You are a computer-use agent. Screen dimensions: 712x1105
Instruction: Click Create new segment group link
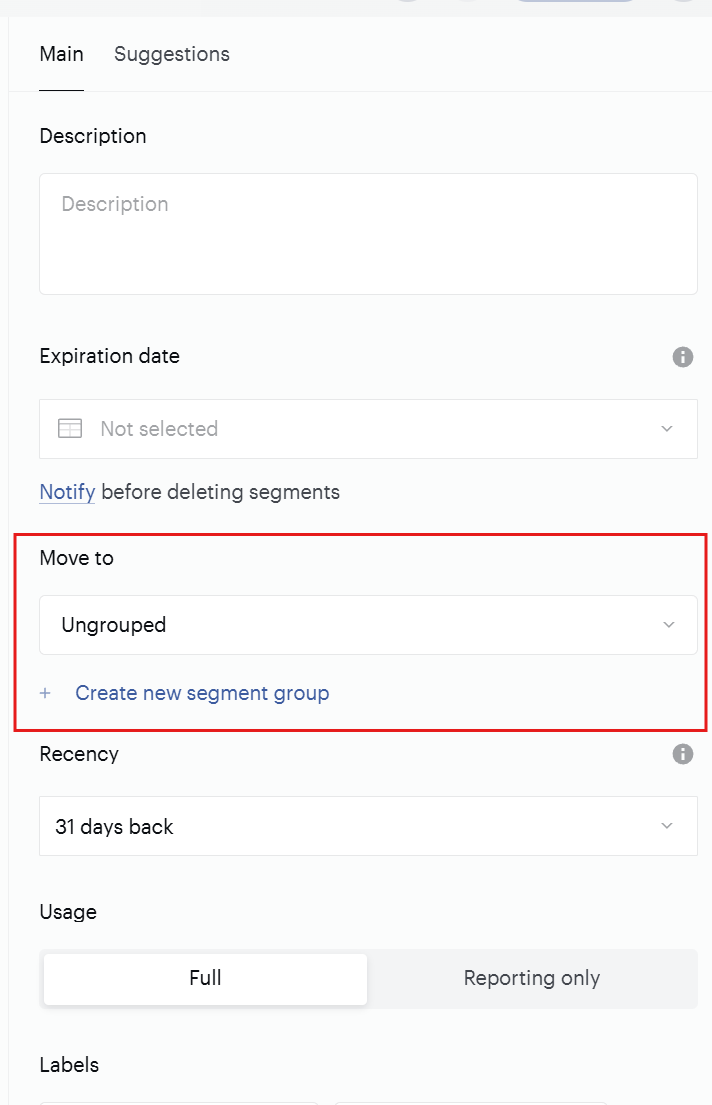(x=202, y=693)
